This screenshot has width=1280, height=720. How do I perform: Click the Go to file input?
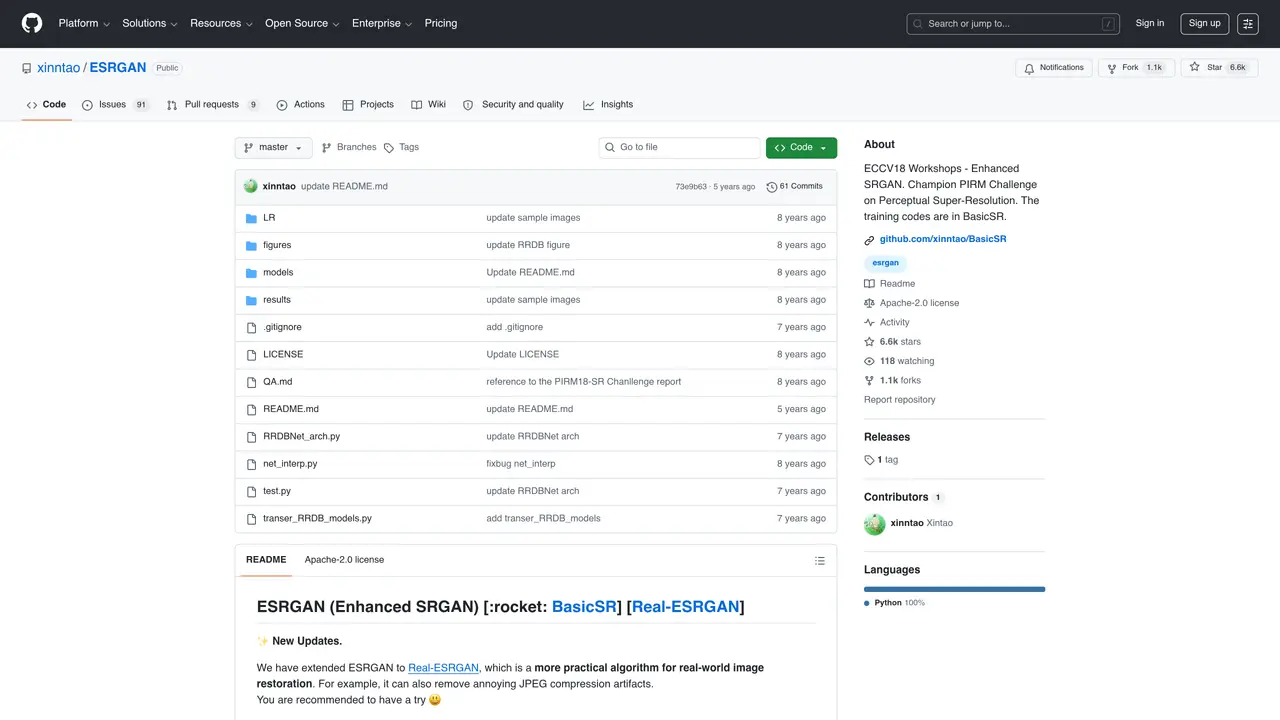pos(679,148)
